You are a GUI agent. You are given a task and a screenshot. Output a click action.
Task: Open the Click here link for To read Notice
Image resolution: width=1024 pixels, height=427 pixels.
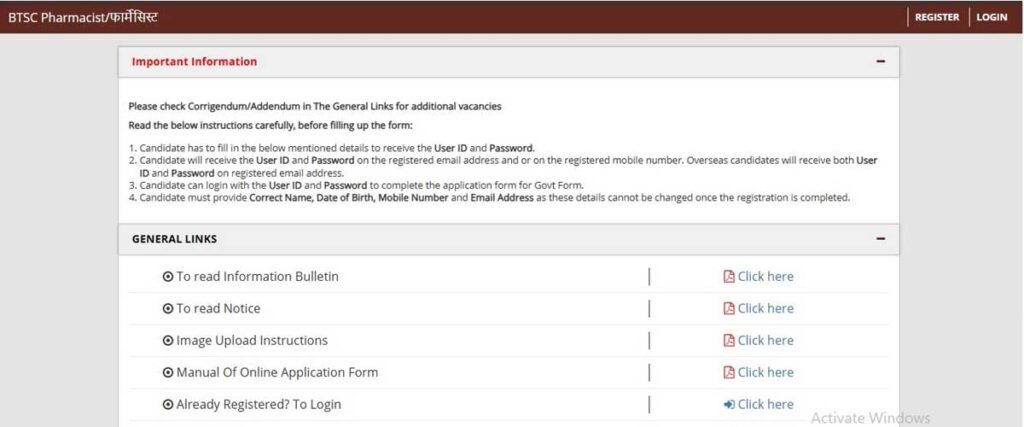765,309
